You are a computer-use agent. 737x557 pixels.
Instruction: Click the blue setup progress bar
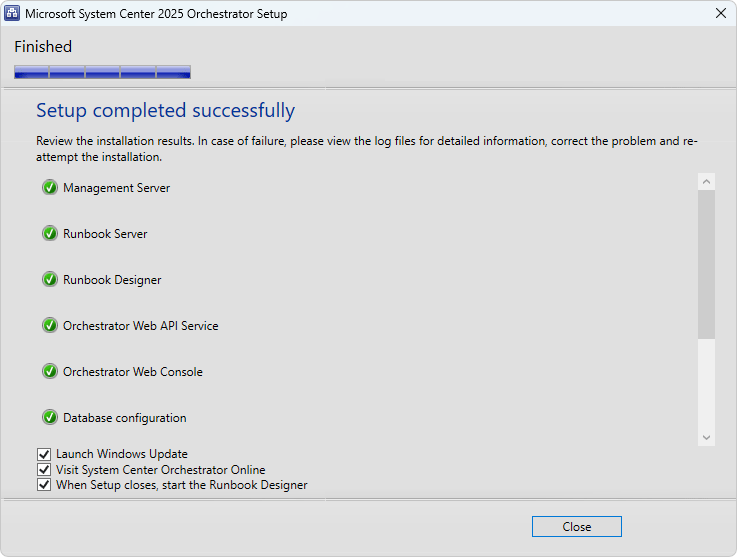102,72
